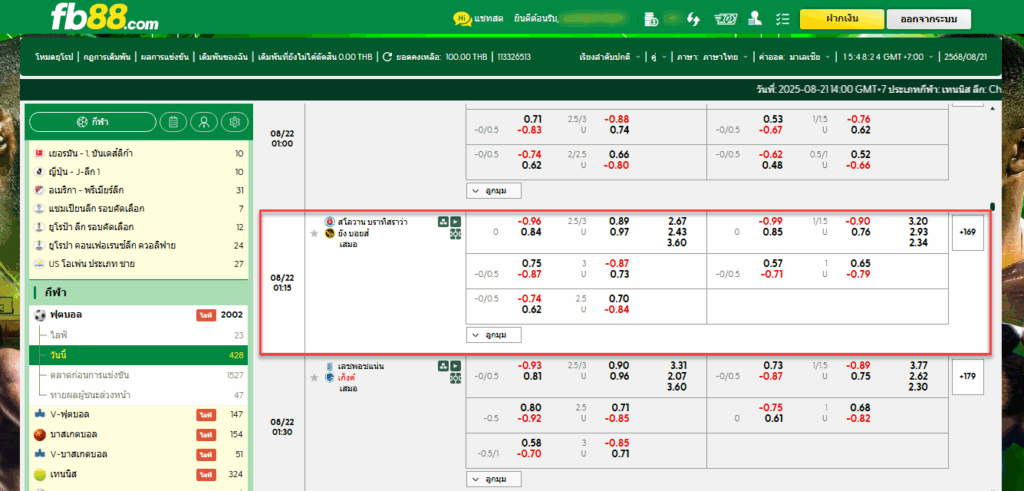1024x491 pixels.
Task: Select the ไลฟ์ submenu with 23 matches
Action: tap(139, 335)
